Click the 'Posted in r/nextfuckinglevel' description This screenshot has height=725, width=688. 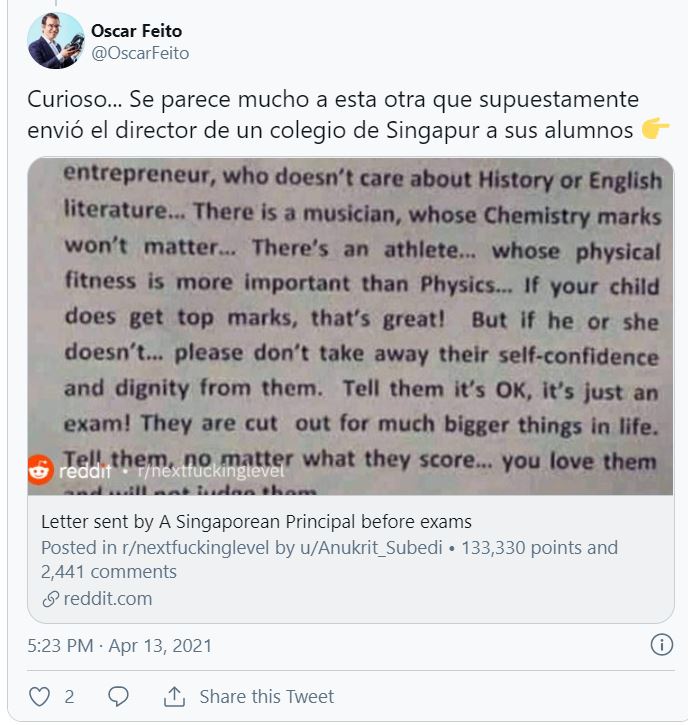[330, 559]
